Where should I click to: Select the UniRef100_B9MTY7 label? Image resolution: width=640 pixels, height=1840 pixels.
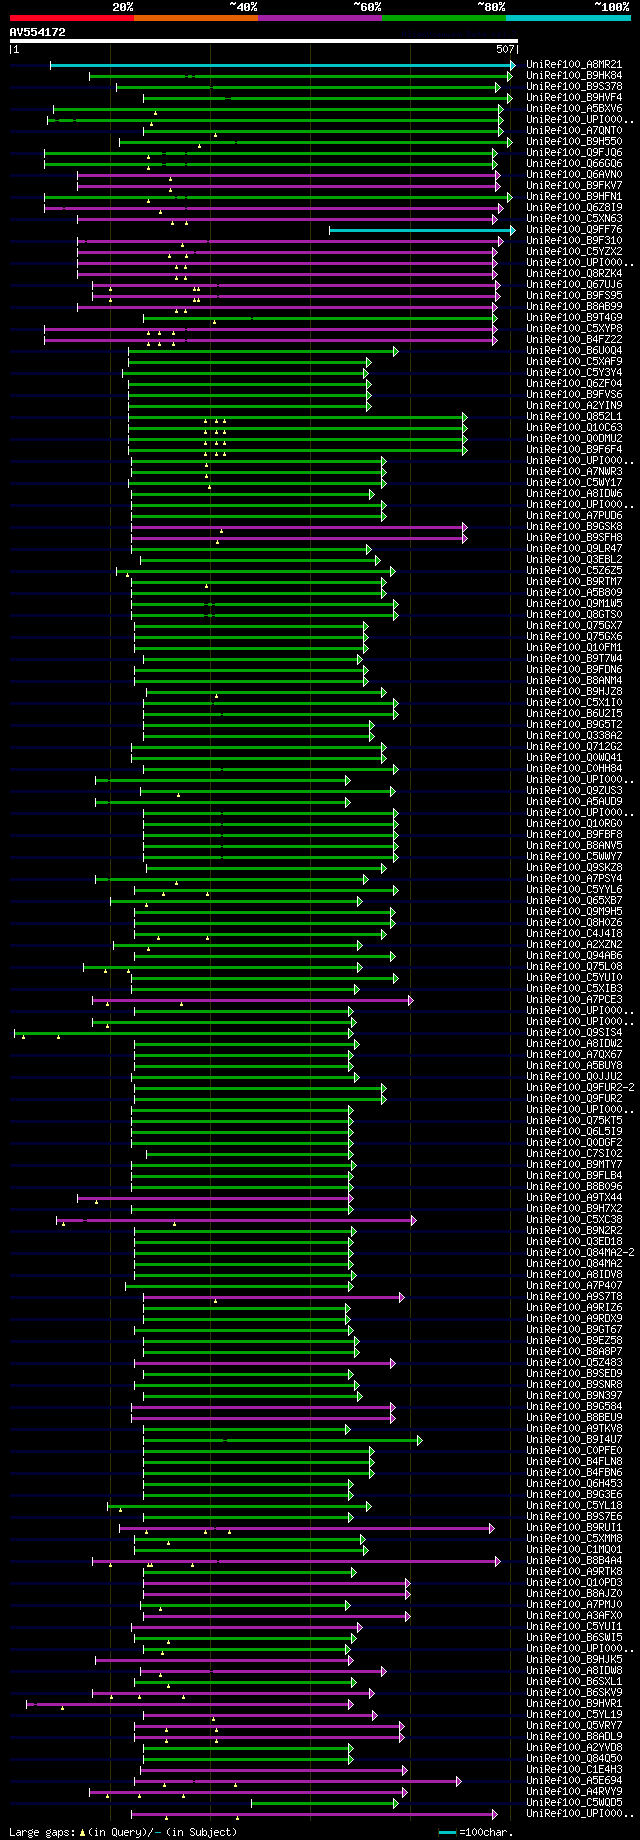coord(574,1165)
